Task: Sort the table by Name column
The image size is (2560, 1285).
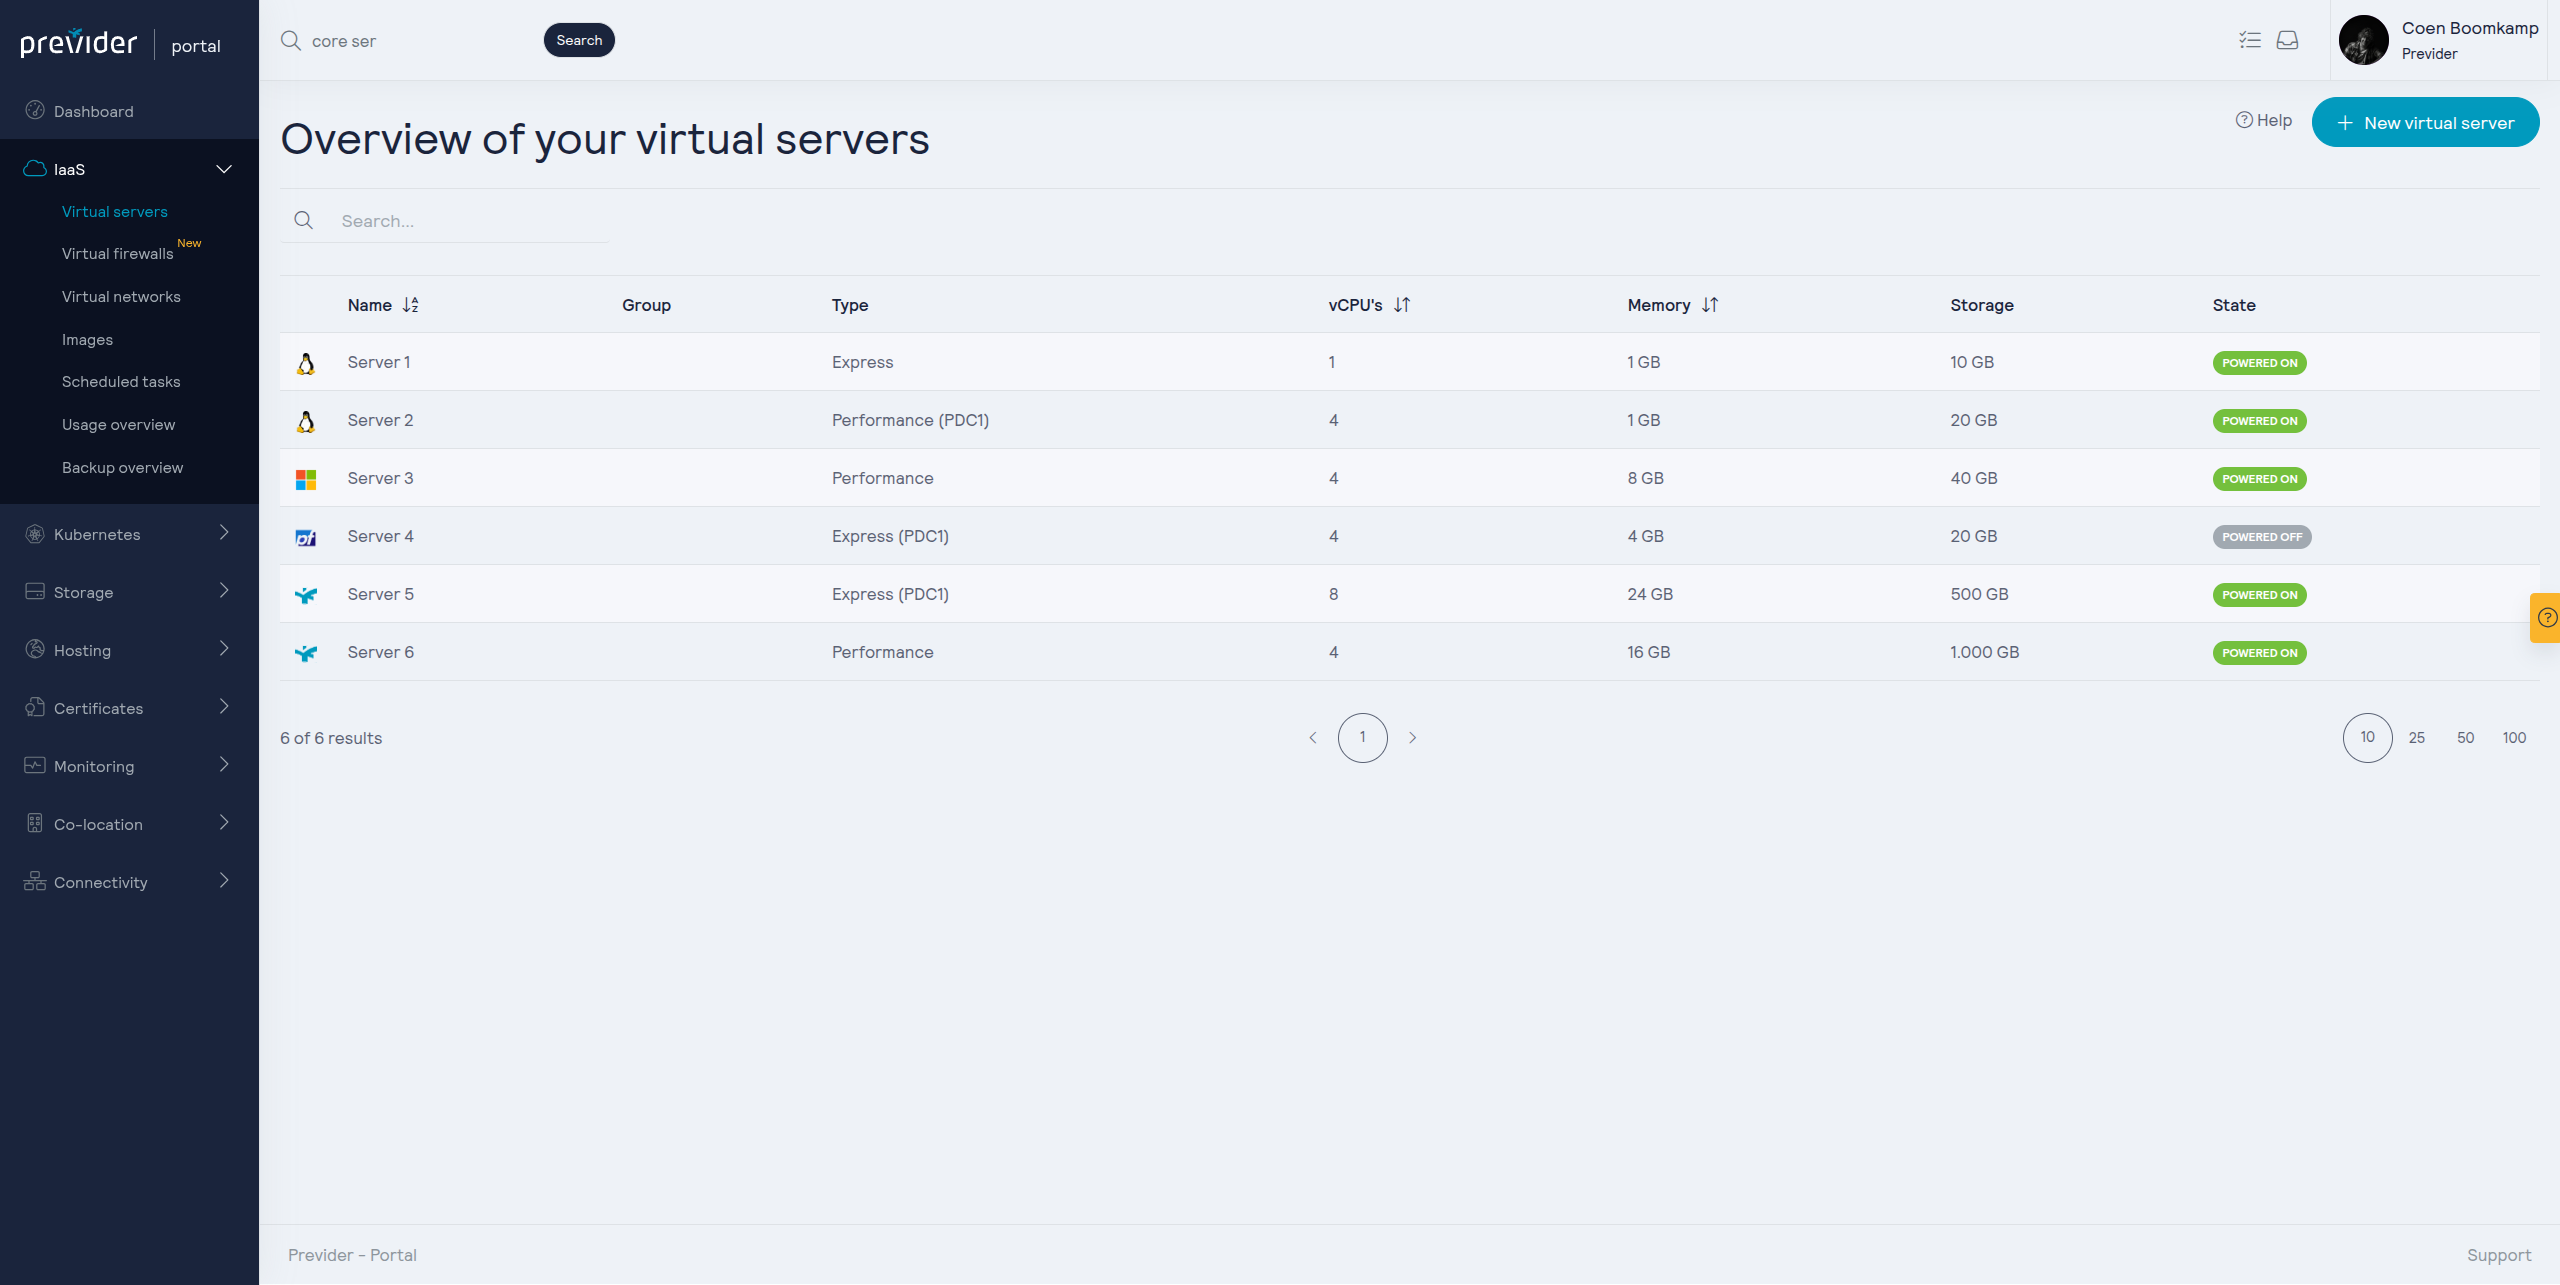Action: click(410, 305)
